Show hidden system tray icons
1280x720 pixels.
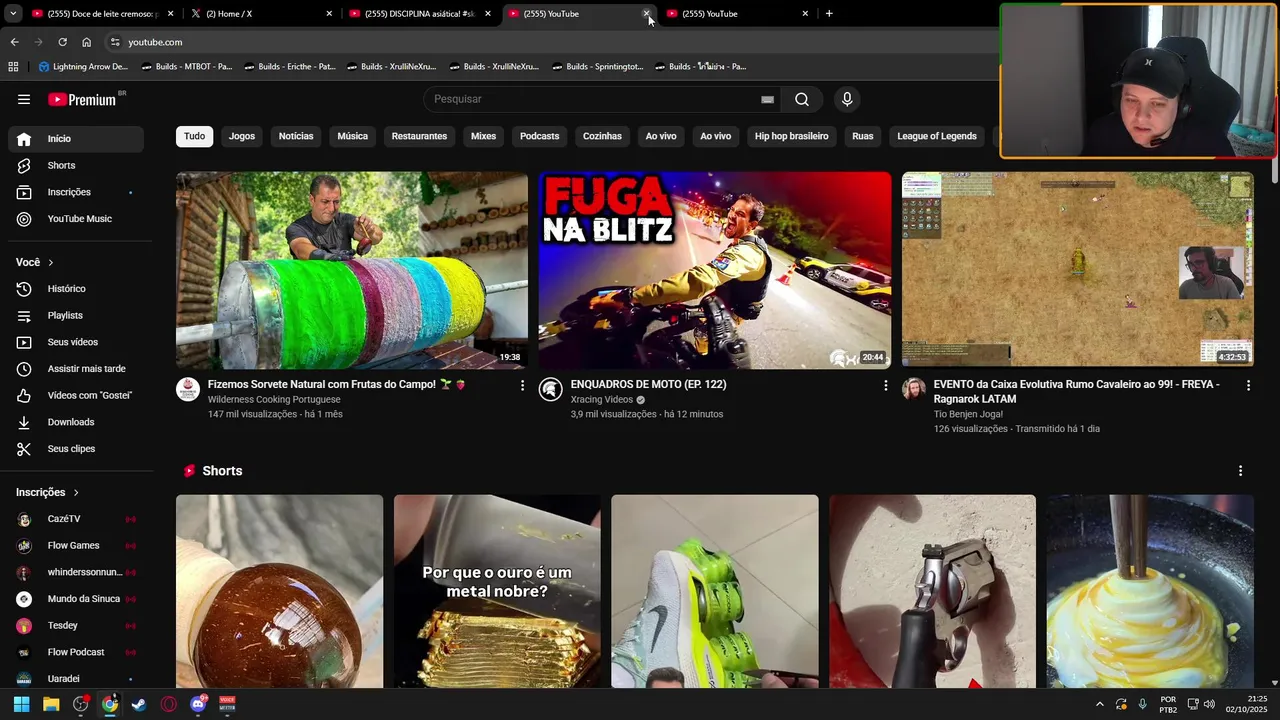tap(1100, 704)
